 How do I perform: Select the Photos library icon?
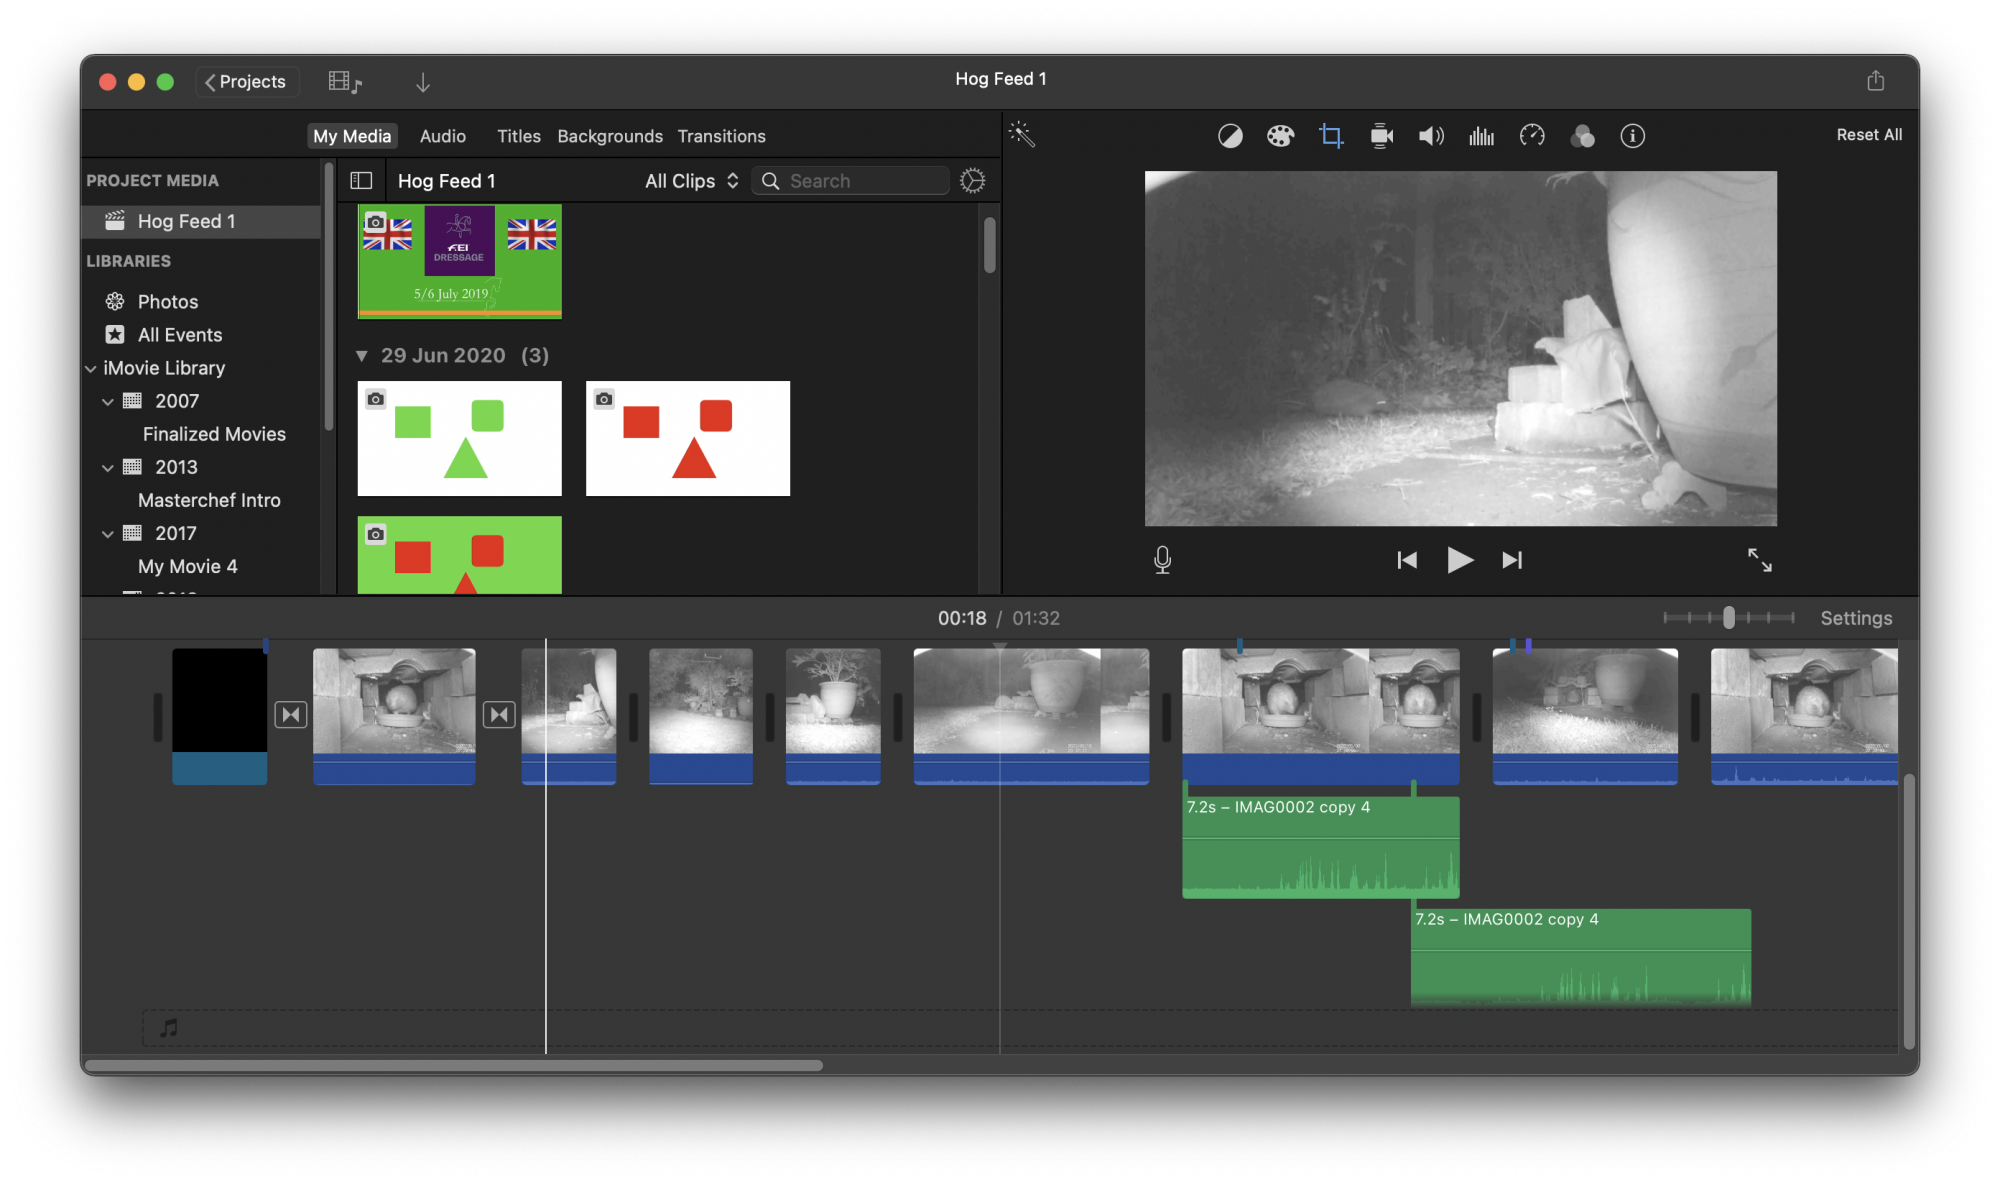[x=115, y=301]
